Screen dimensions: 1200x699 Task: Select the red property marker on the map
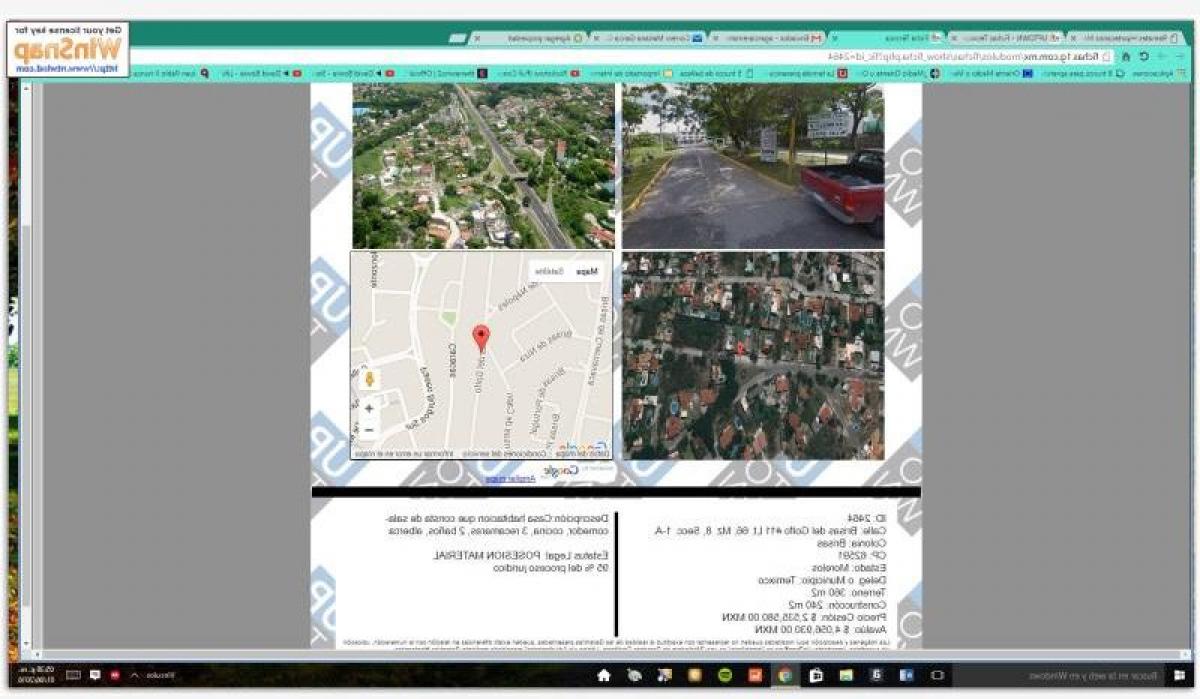click(481, 335)
